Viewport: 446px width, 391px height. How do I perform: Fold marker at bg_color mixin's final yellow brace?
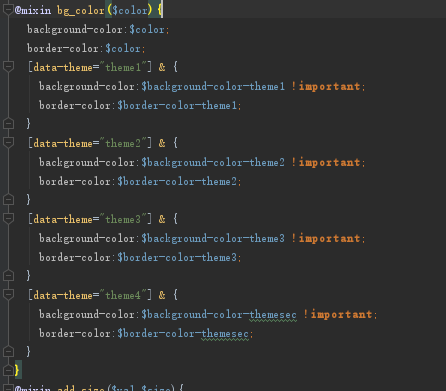8,370
